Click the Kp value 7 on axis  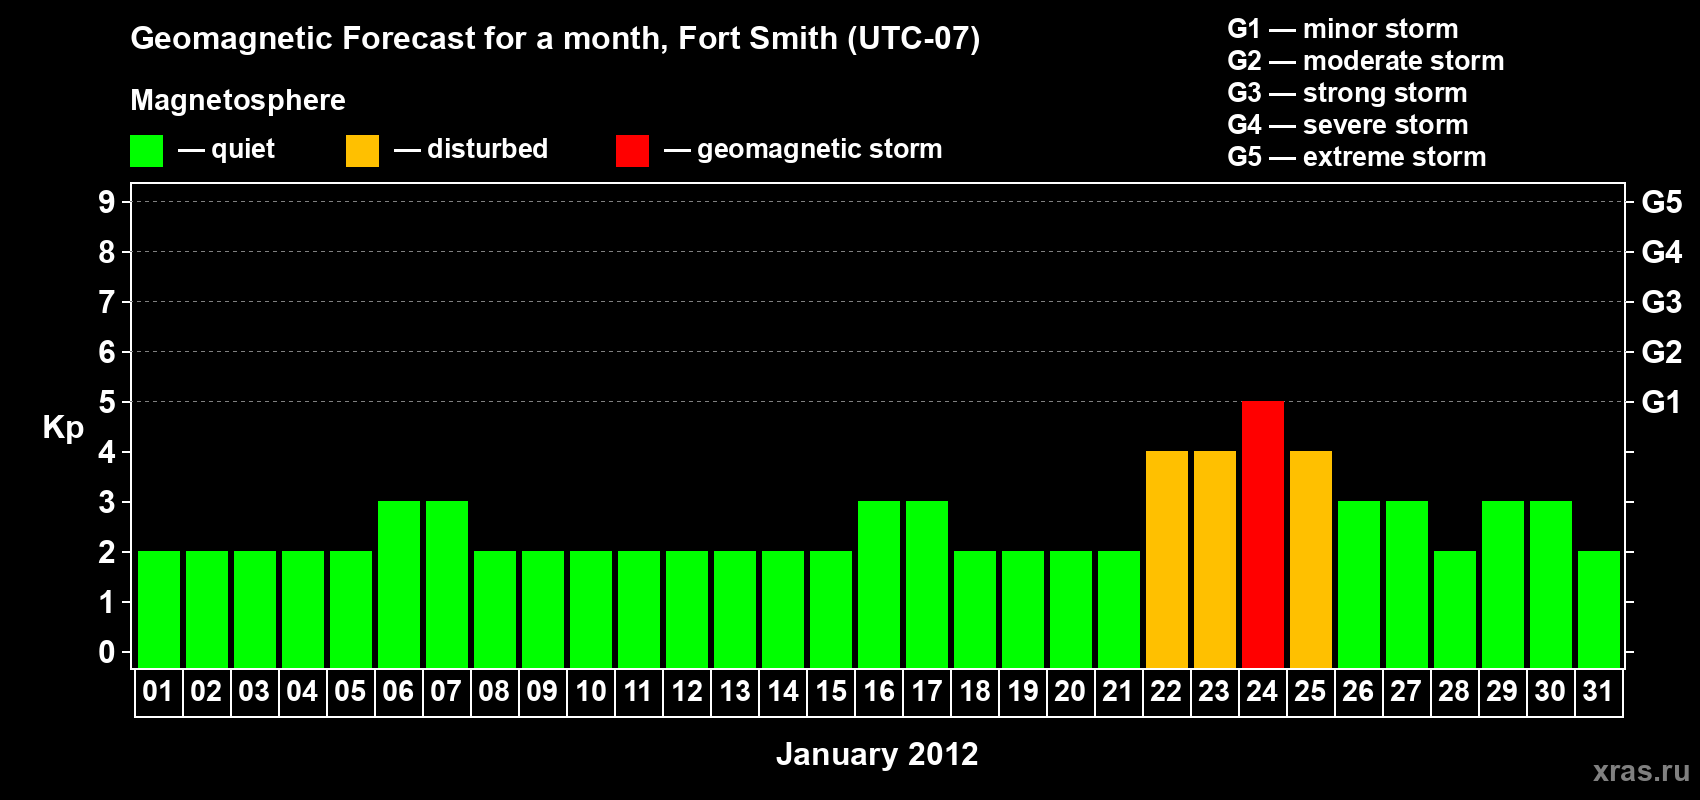click(107, 302)
